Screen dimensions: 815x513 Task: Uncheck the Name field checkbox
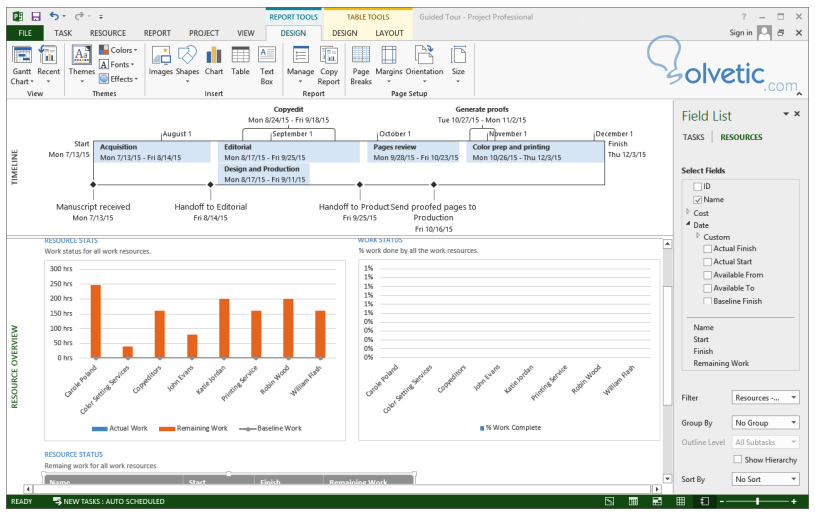(697, 200)
